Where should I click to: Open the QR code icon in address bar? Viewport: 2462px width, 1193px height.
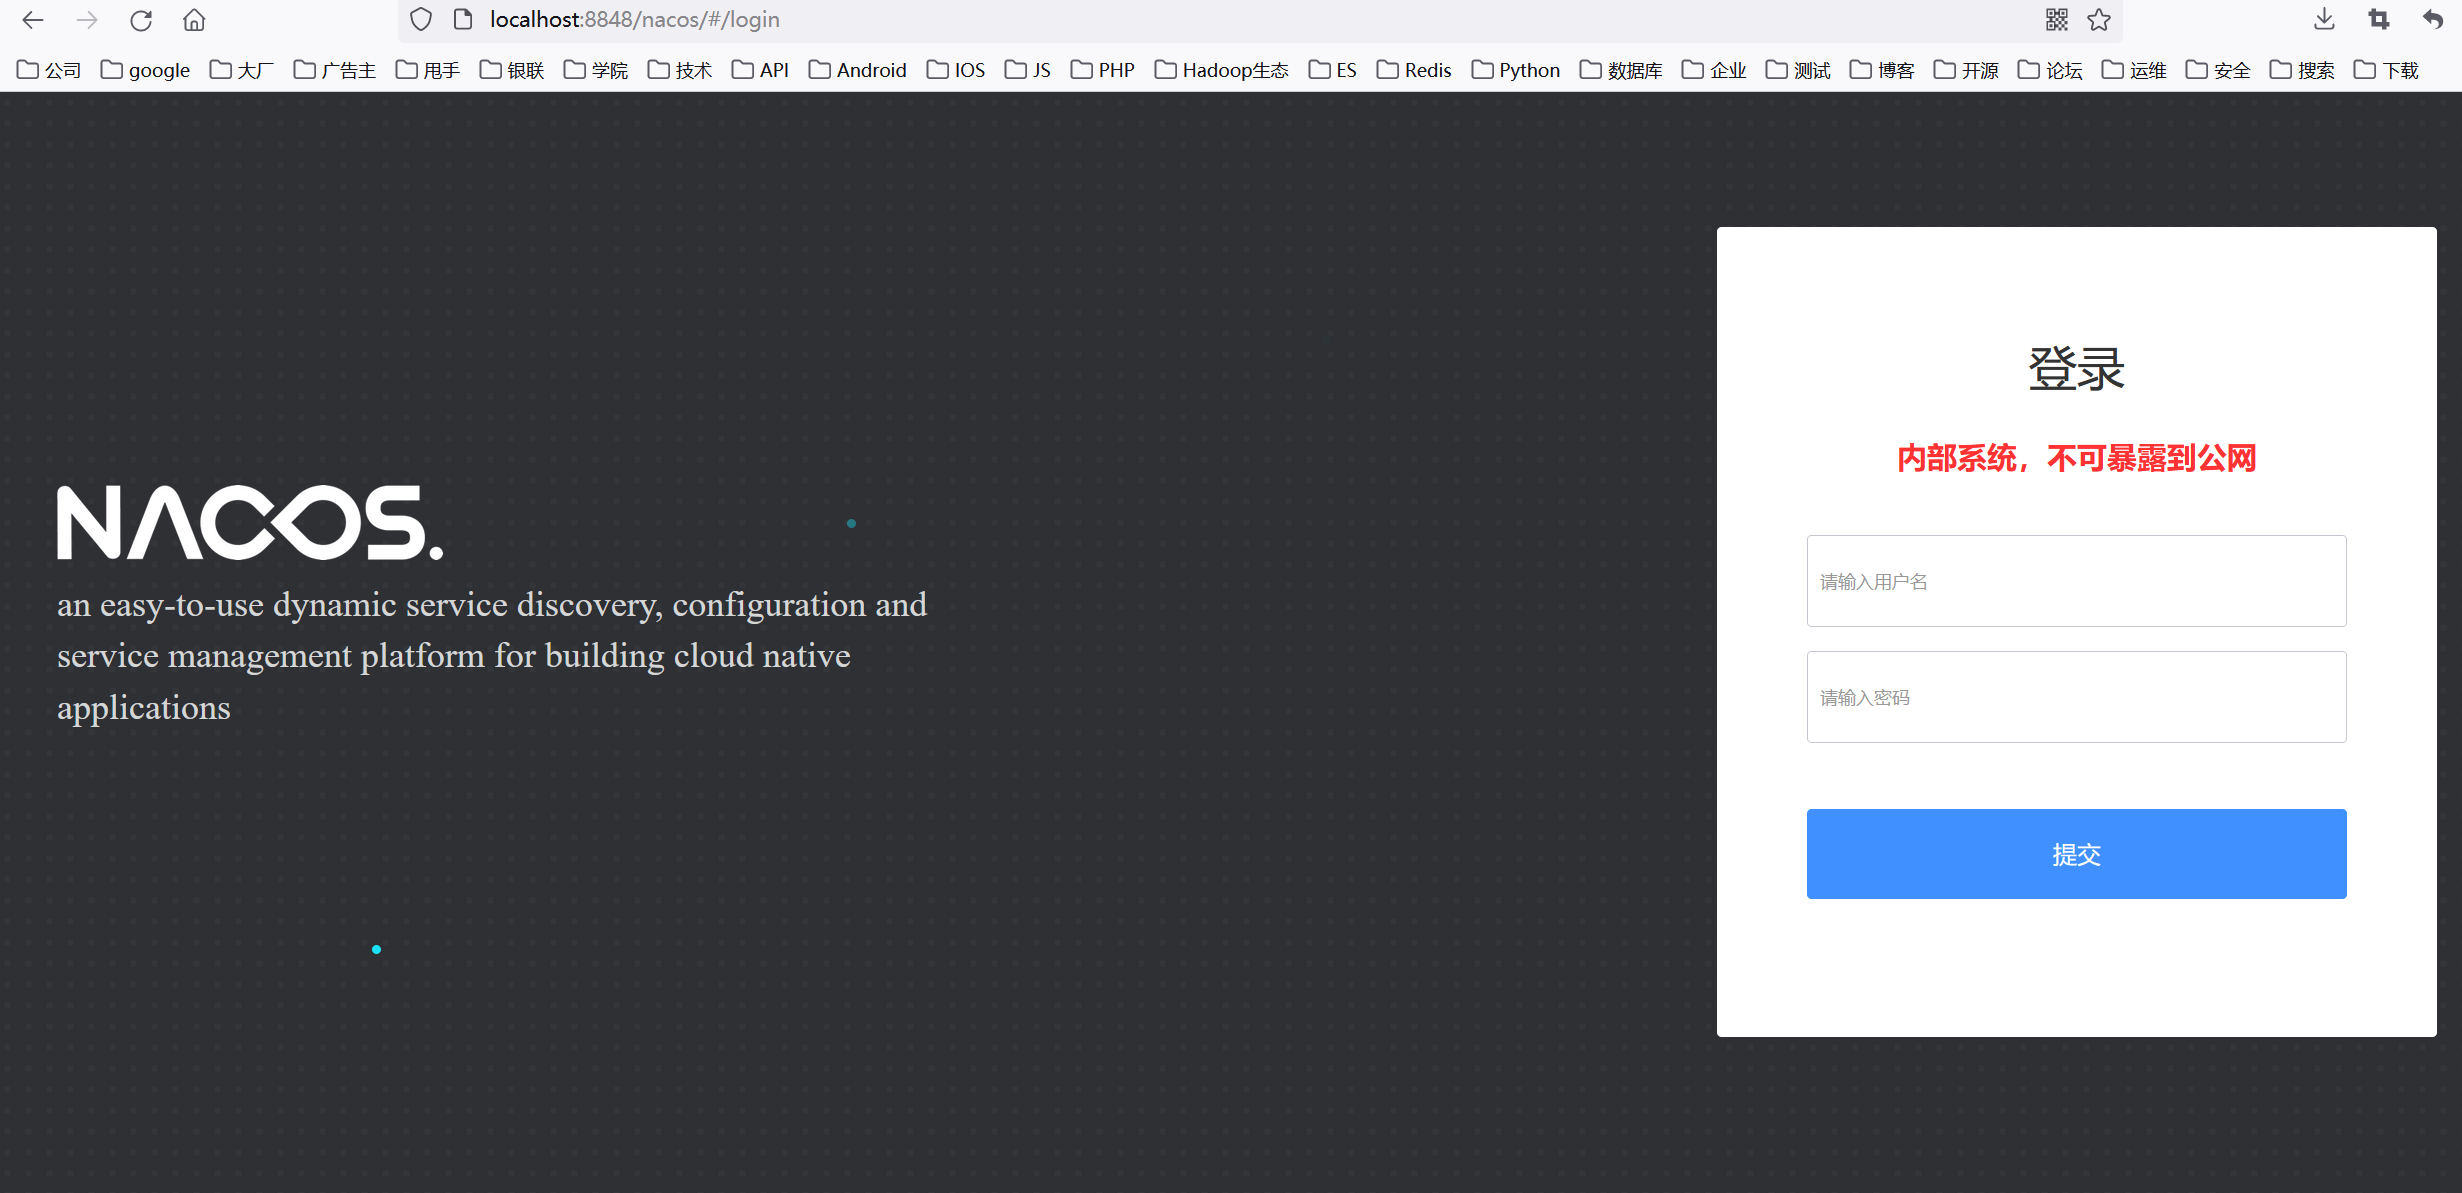pyautogui.click(x=2056, y=20)
